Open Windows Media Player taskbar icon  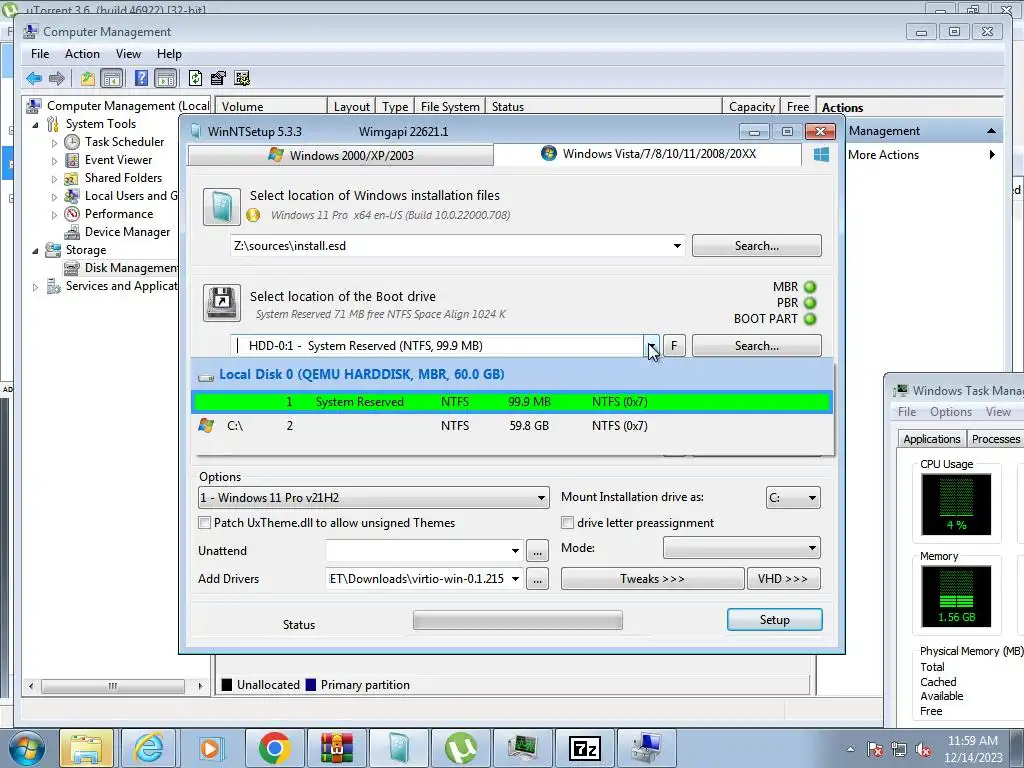[210, 748]
